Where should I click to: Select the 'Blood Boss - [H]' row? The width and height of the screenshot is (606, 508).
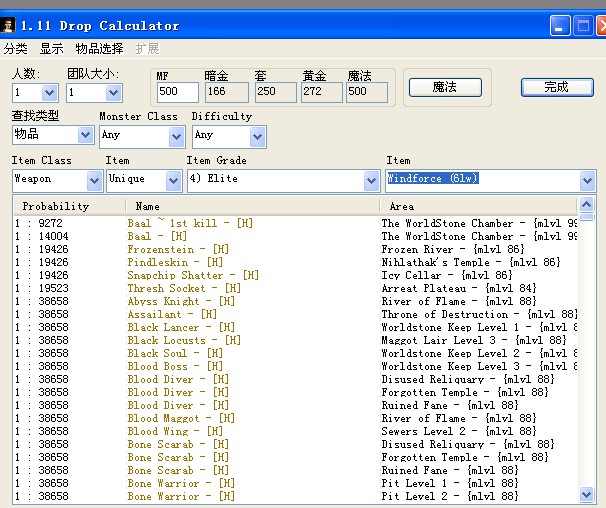pos(296,366)
